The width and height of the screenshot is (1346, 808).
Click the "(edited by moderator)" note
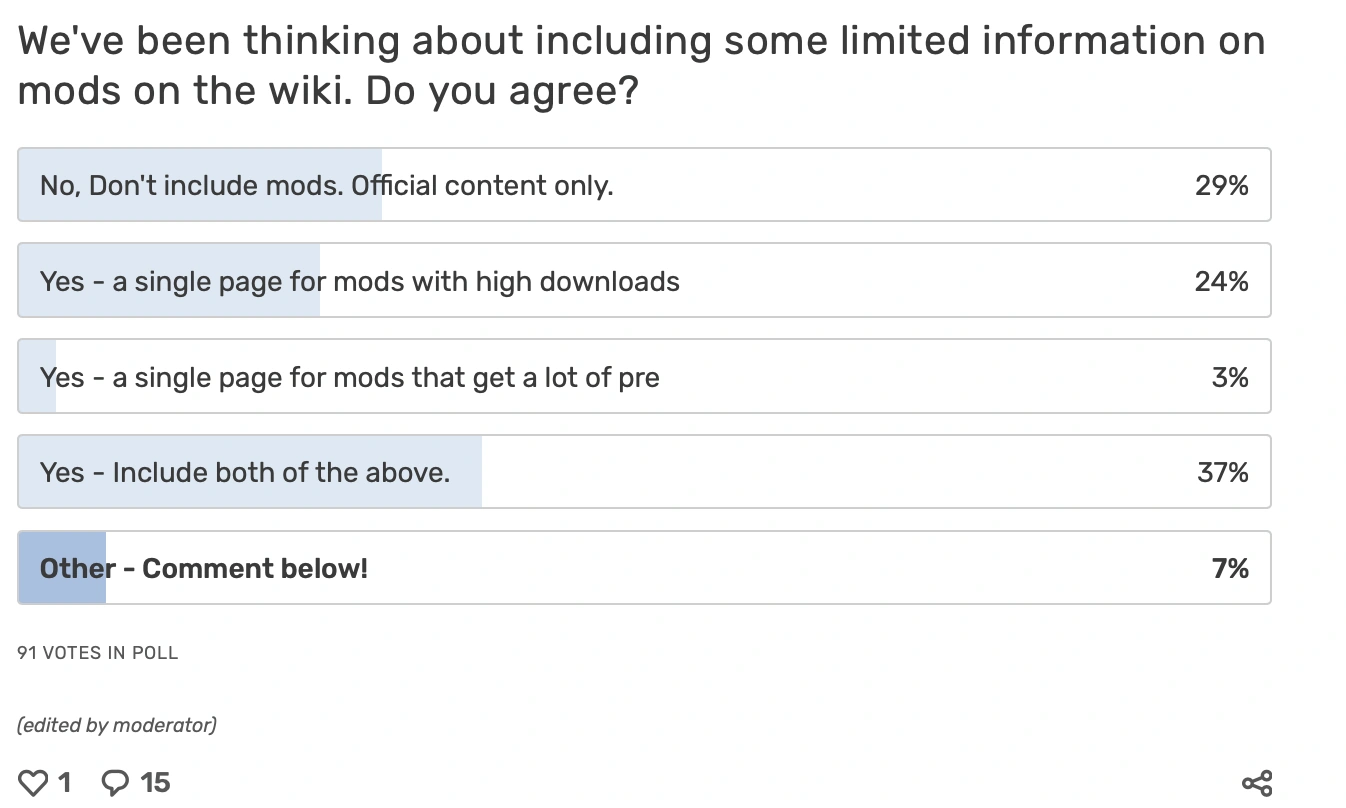coord(117,725)
